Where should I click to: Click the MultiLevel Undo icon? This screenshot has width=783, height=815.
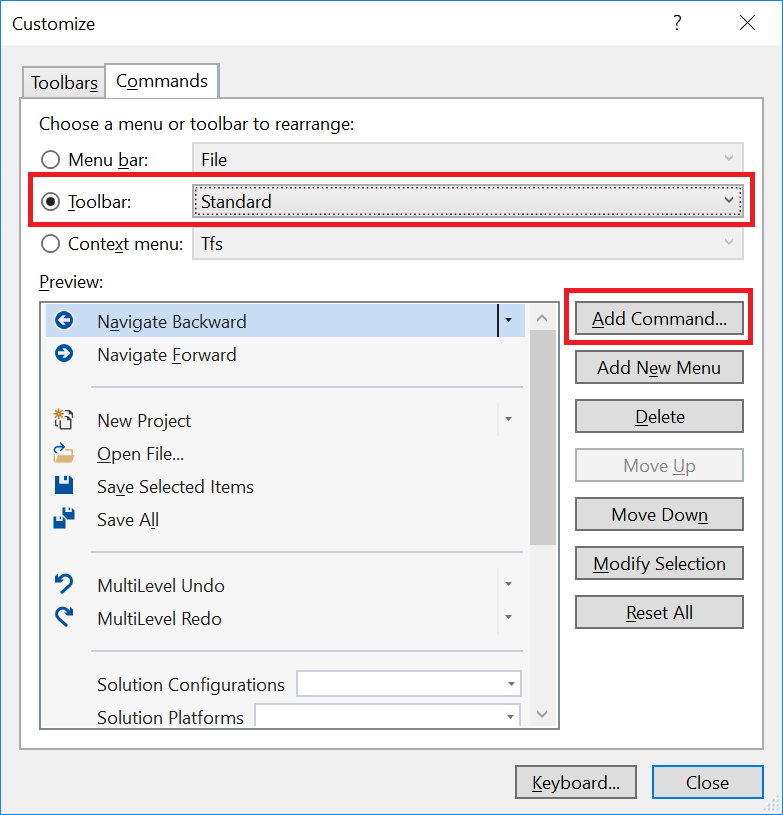click(x=64, y=583)
